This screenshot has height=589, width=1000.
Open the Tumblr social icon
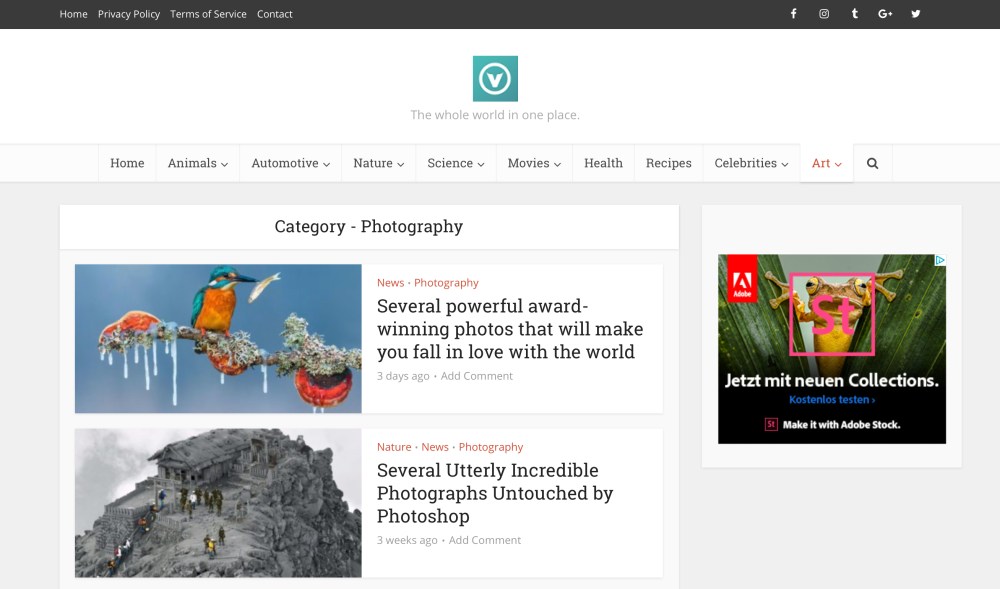click(854, 14)
